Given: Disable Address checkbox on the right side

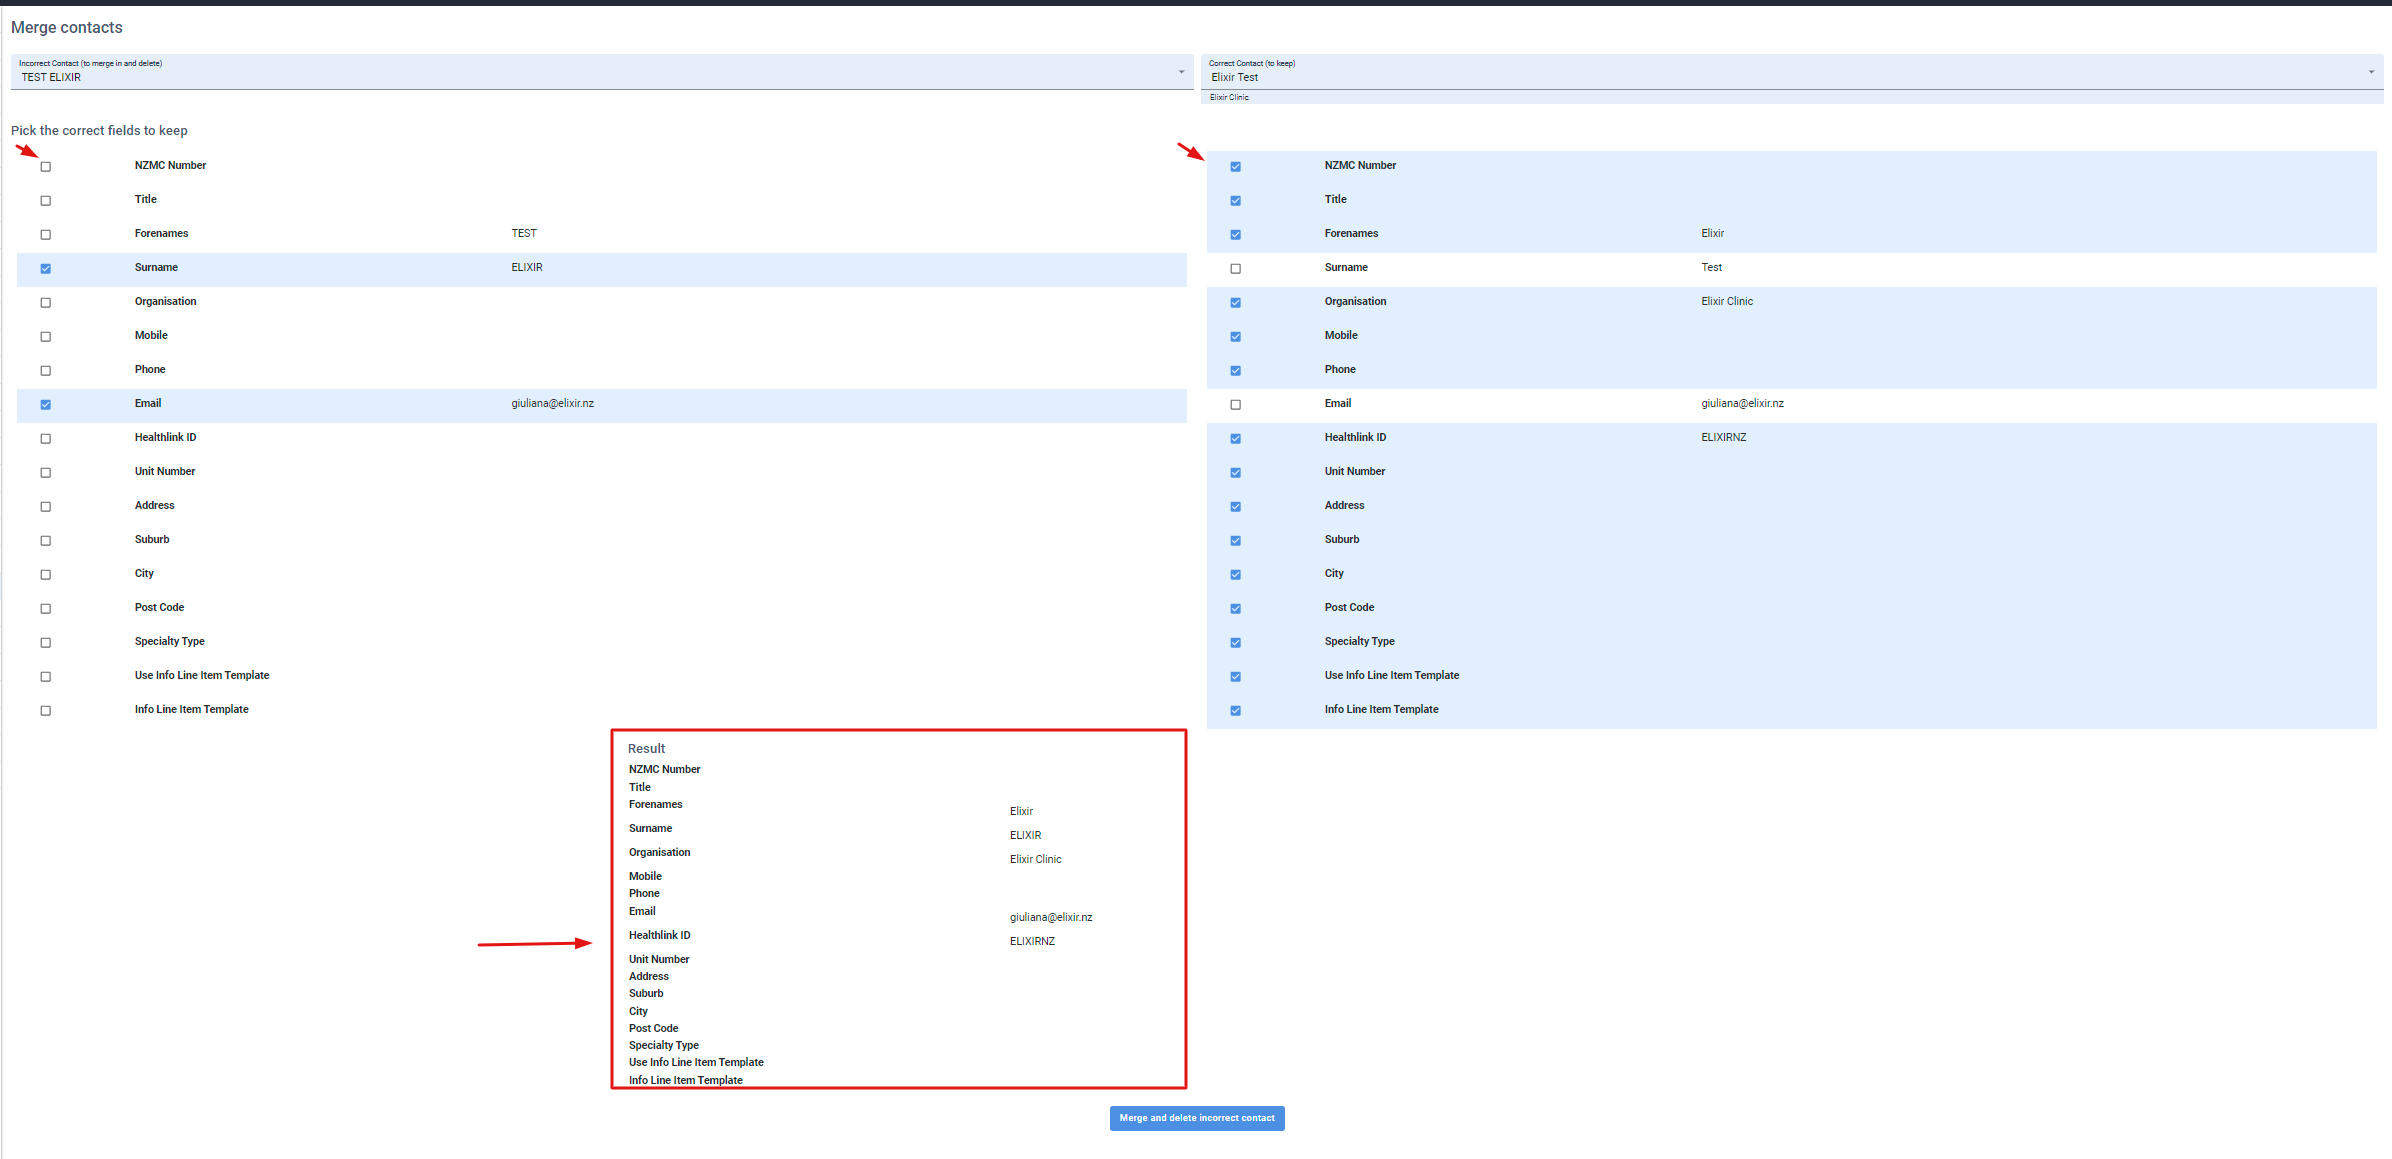Looking at the screenshot, I should (1235, 506).
